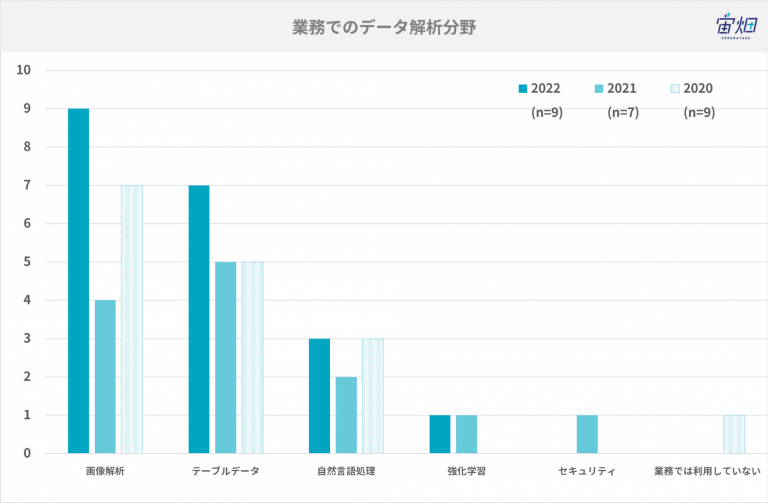The width and height of the screenshot is (768, 503).
Task: Click the Sorabatake logo in the corner
Action: 737,25
